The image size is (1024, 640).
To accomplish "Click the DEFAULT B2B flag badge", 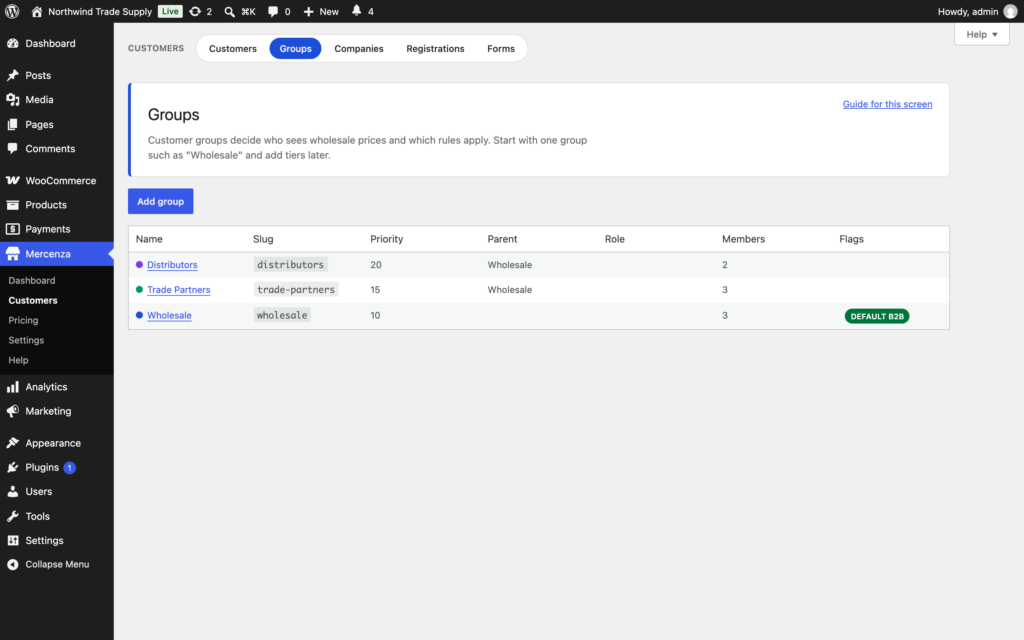I will click(x=876, y=316).
